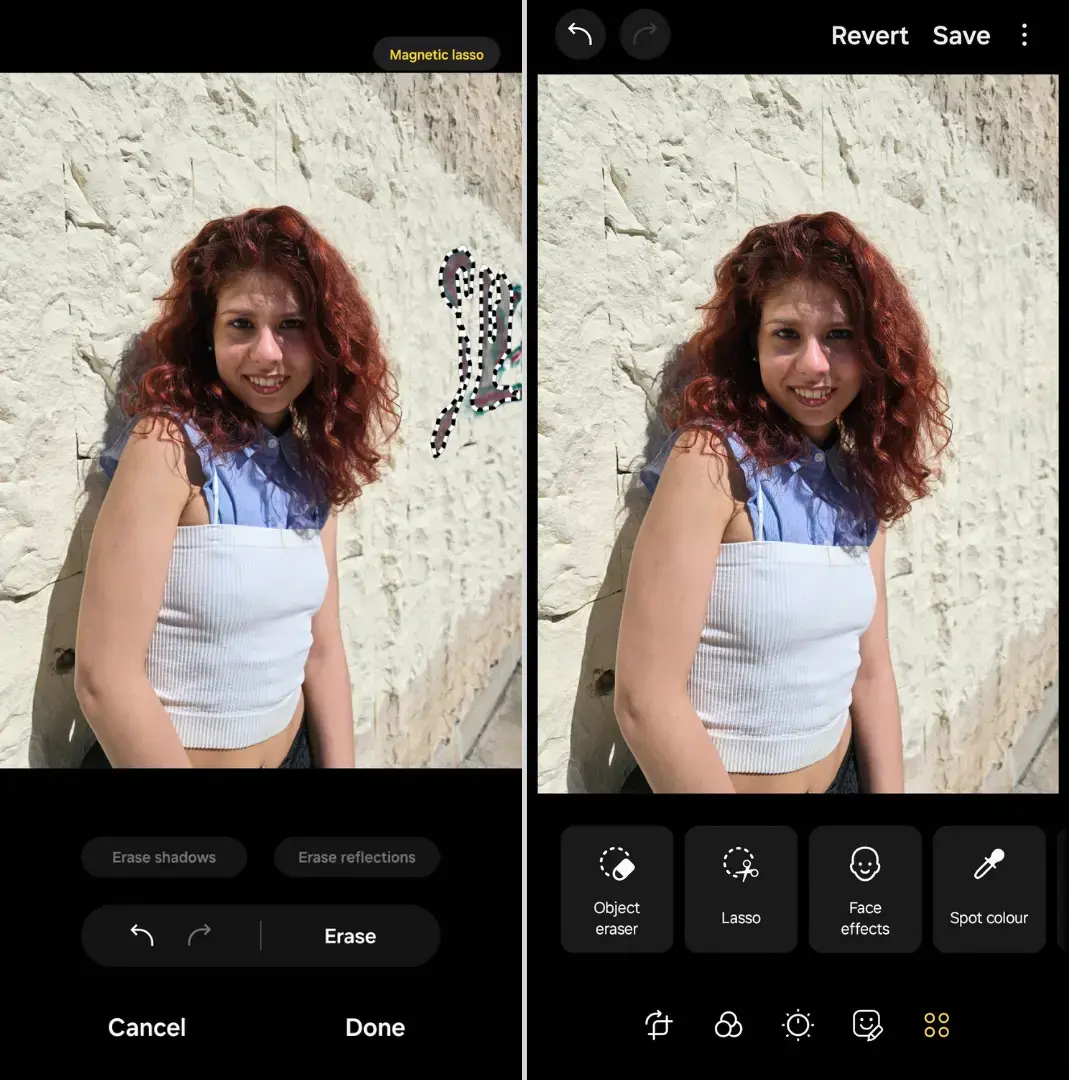Tap Done to apply the erase

[375, 1027]
